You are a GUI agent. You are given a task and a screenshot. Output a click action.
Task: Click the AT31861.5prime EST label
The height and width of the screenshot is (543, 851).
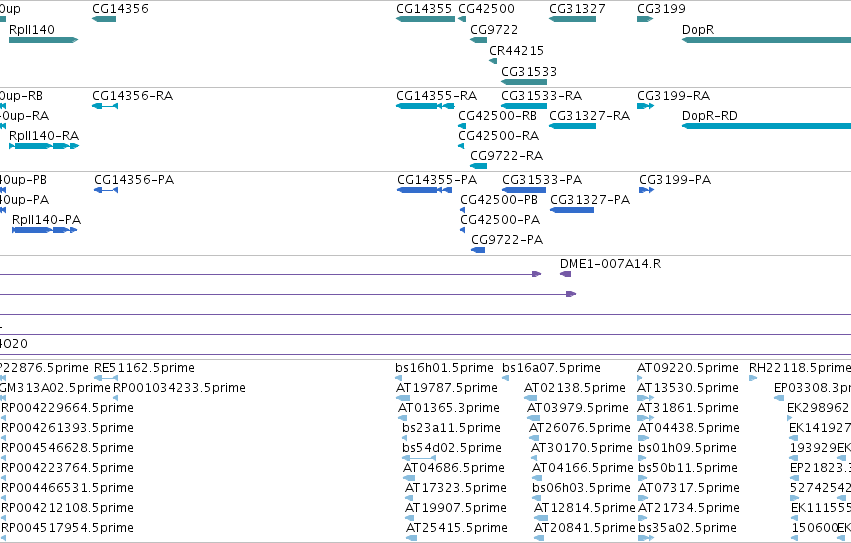coord(688,408)
